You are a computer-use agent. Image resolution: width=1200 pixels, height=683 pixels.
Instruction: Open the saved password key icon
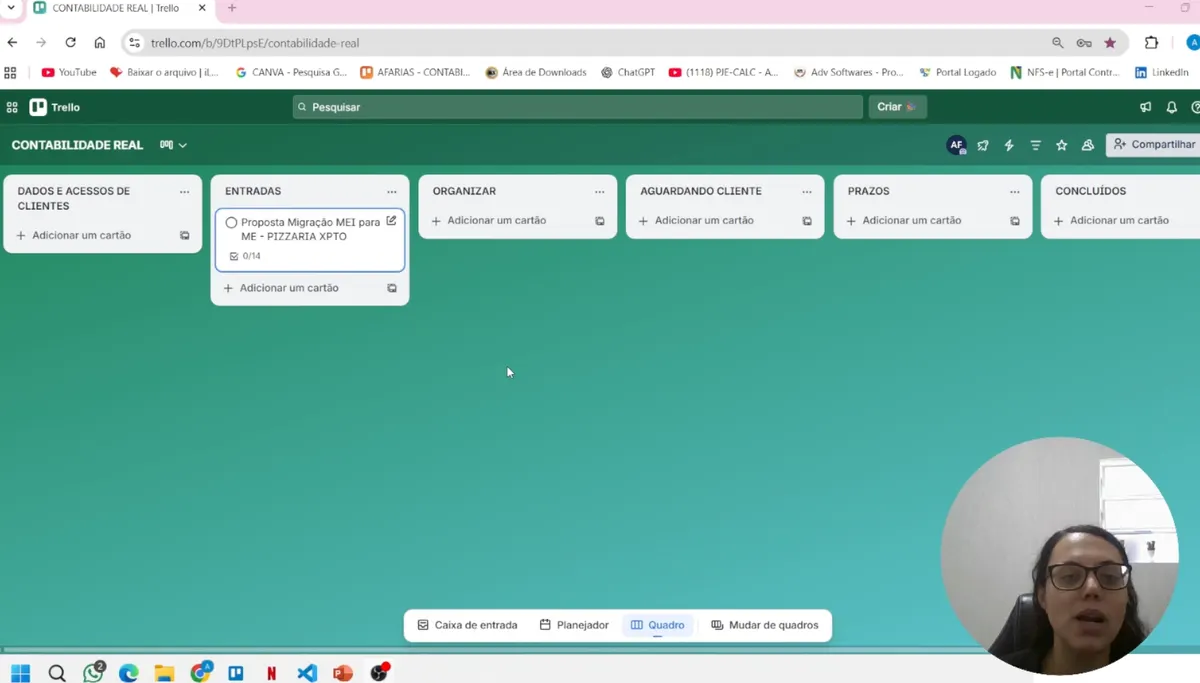1084,43
